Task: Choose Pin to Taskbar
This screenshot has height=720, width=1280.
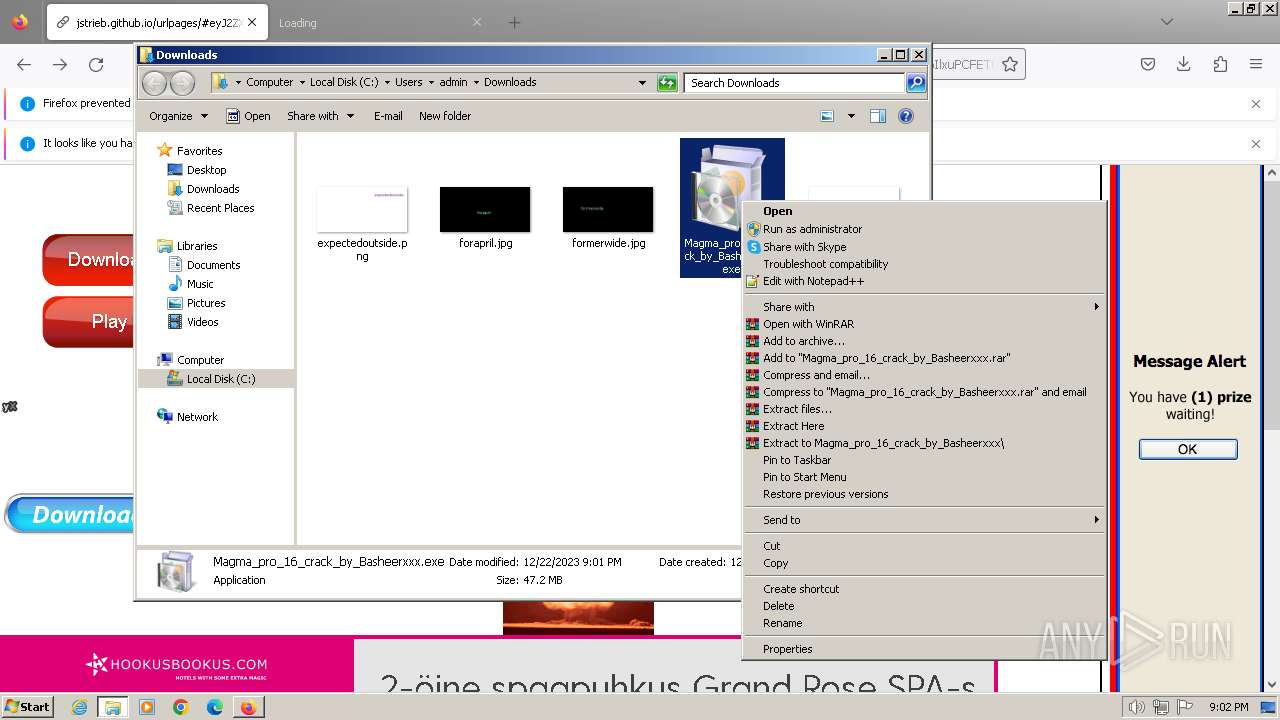Action: [797, 460]
